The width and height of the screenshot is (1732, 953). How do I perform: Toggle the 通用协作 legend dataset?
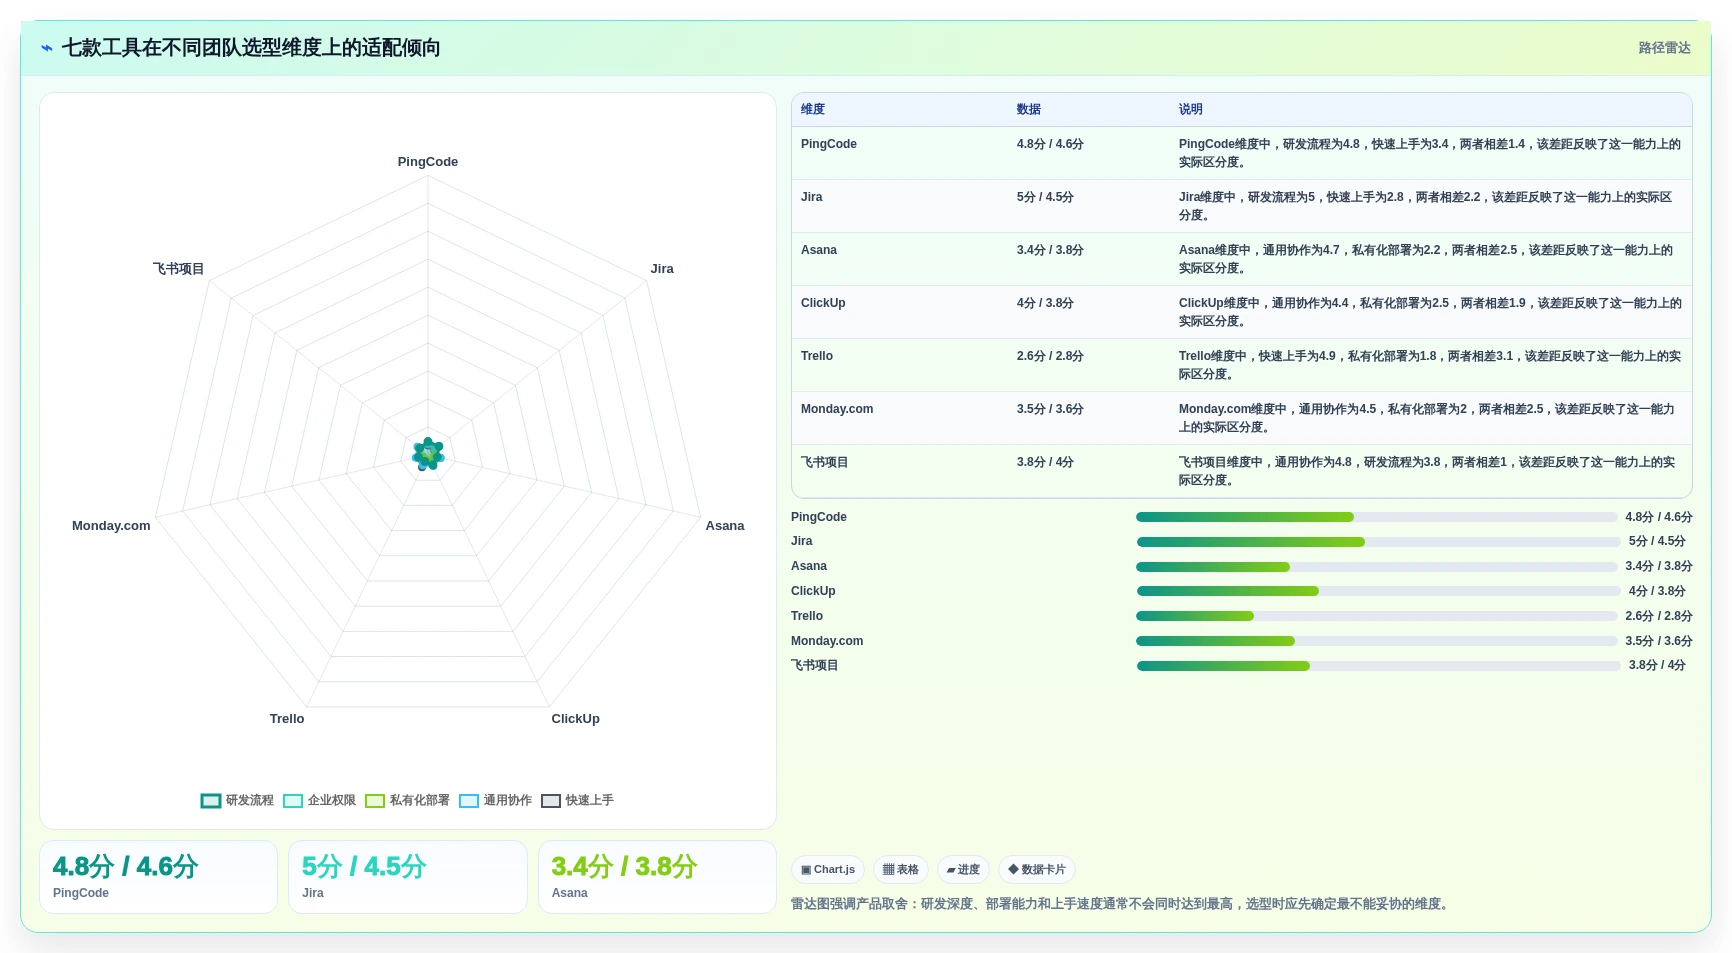[495, 800]
